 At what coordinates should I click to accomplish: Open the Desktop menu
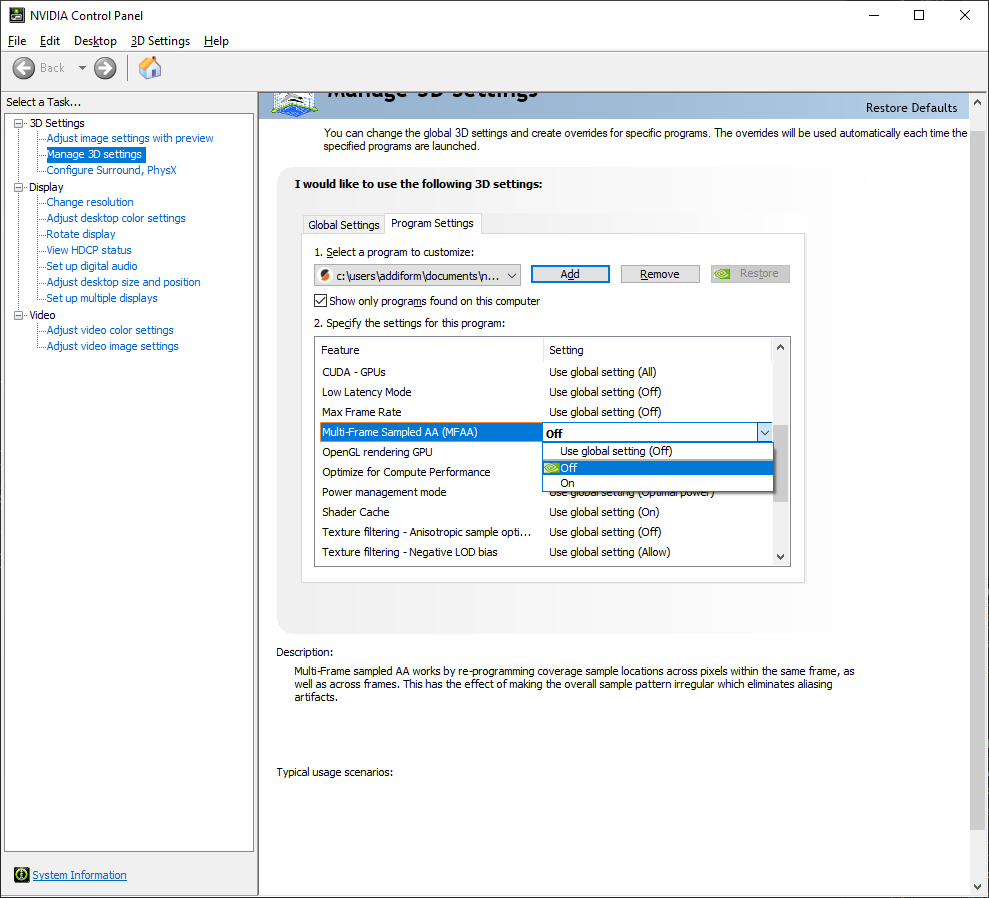pyautogui.click(x=95, y=41)
